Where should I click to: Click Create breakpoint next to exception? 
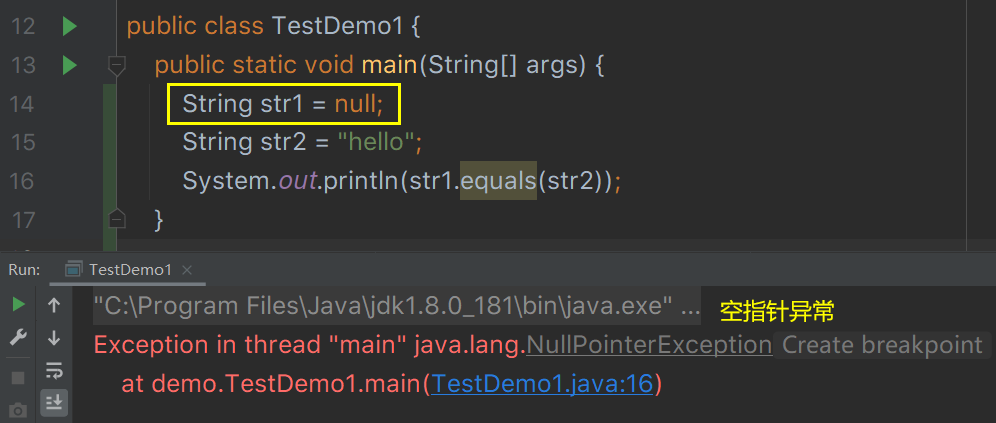pyautogui.click(x=882, y=345)
